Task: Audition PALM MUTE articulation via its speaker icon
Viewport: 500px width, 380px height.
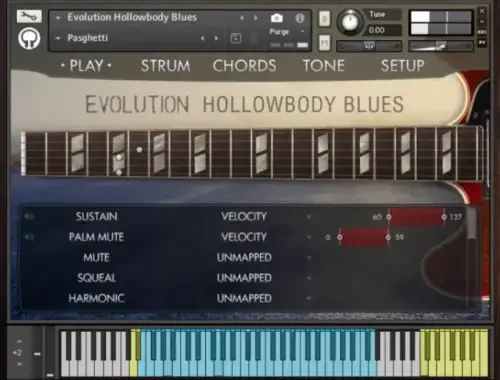Action: coord(29,237)
